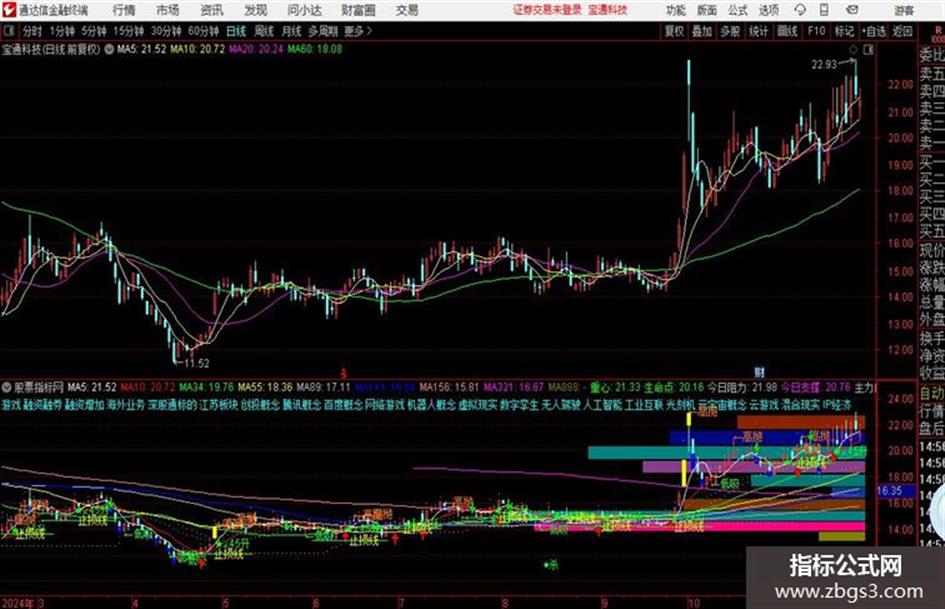
Task: Switch to 60分钟 period
Action: pos(203,31)
